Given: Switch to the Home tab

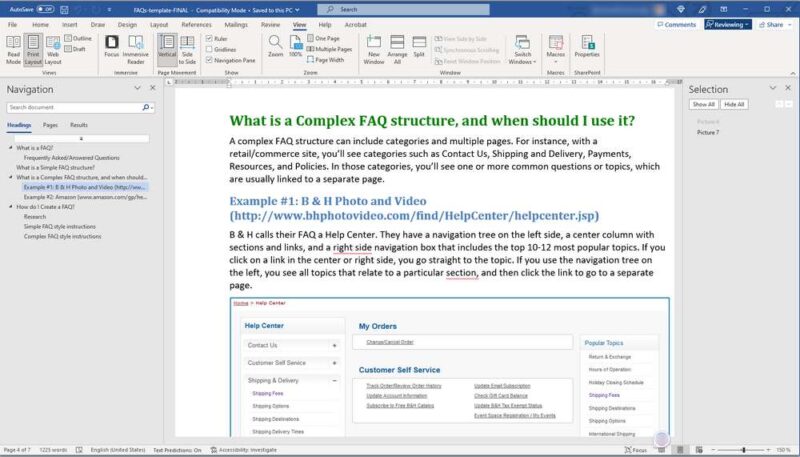Looking at the screenshot, I should tap(40, 24).
